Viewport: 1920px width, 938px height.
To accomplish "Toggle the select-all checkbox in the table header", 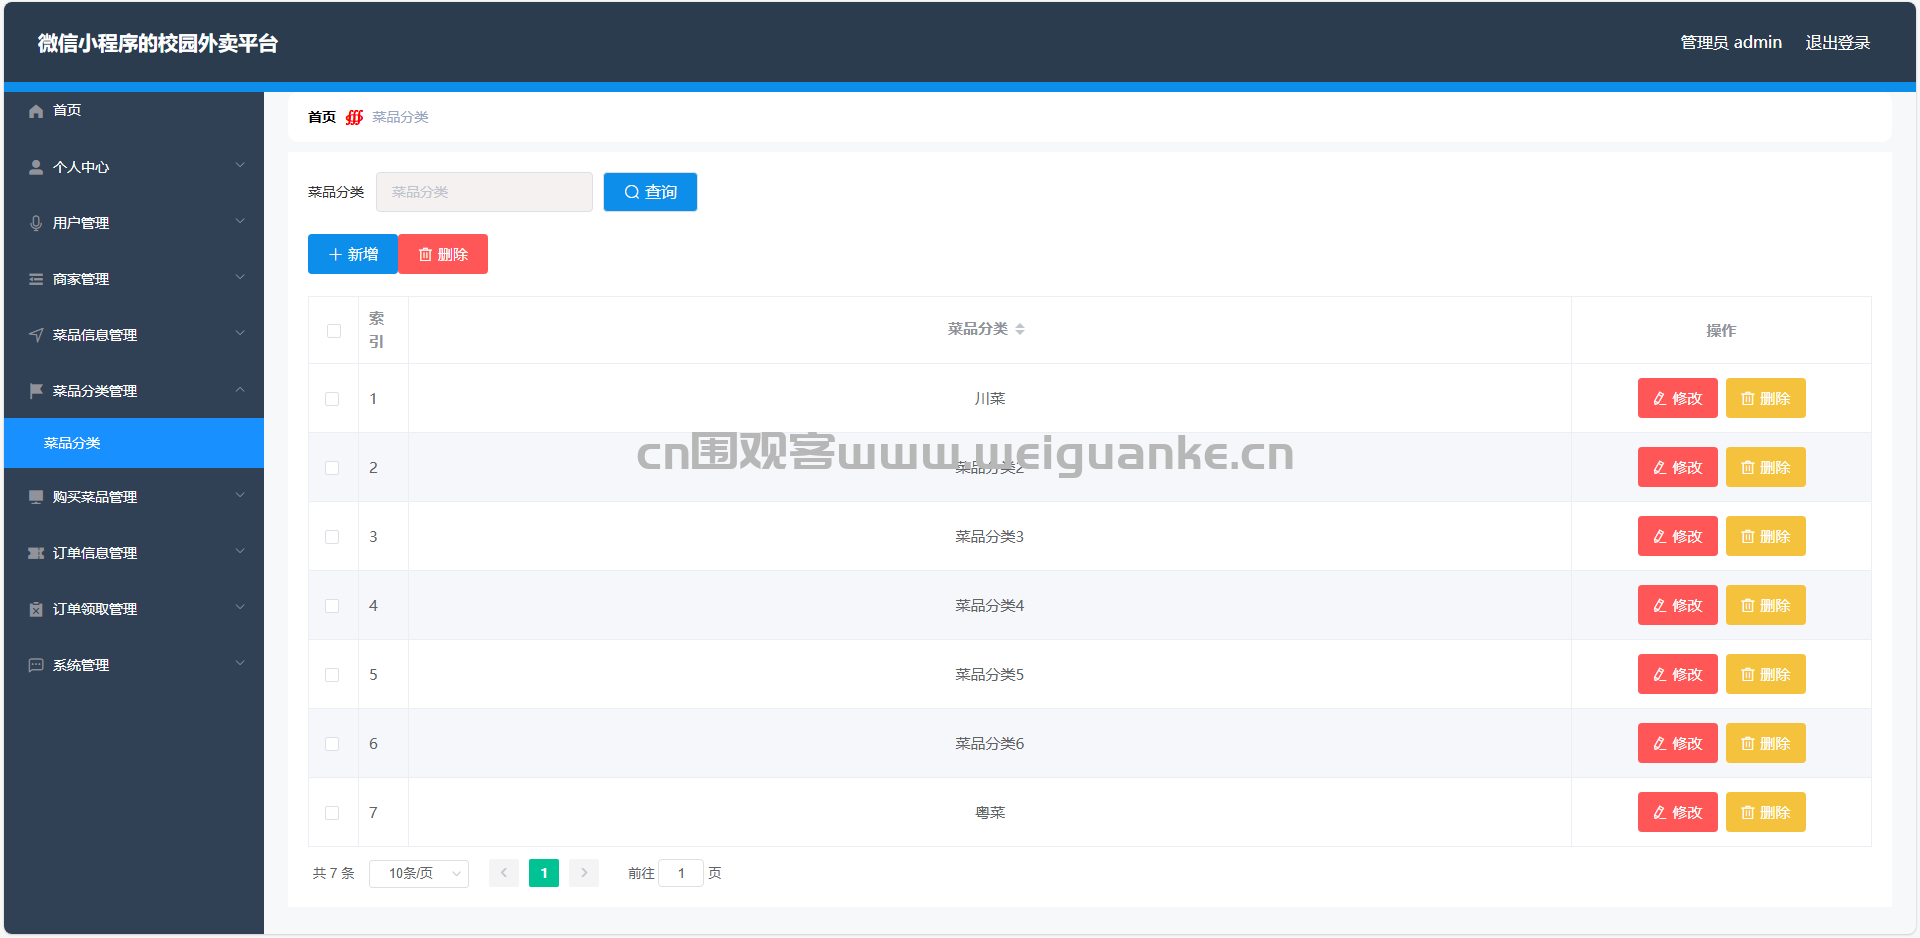I will [x=334, y=331].
